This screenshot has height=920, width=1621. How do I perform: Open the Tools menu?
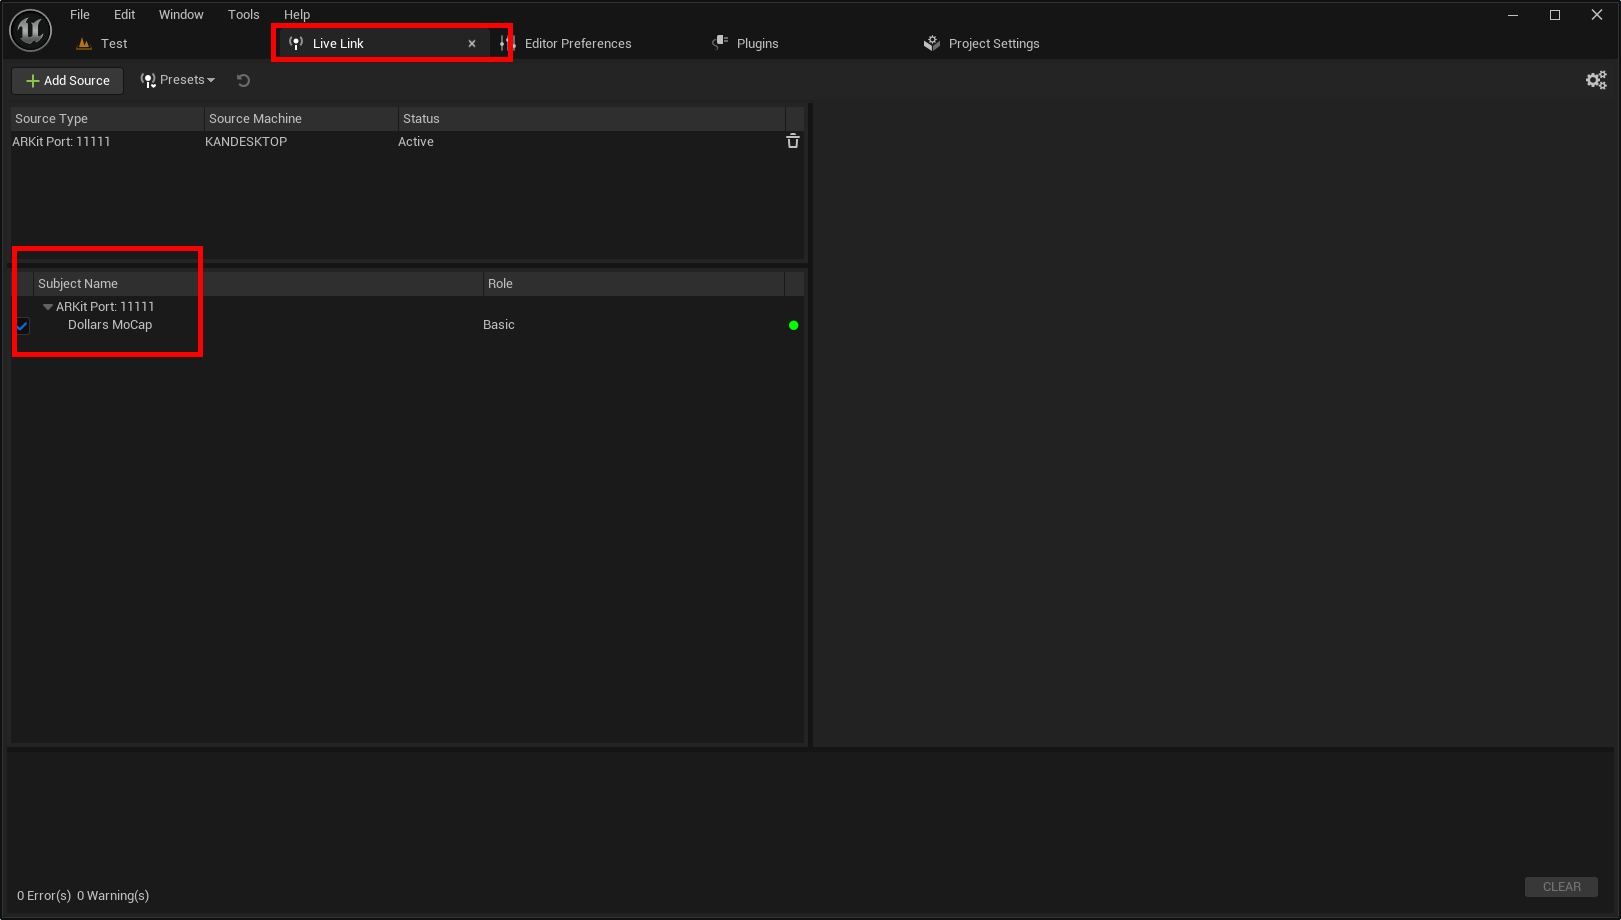tap(243, 15)
